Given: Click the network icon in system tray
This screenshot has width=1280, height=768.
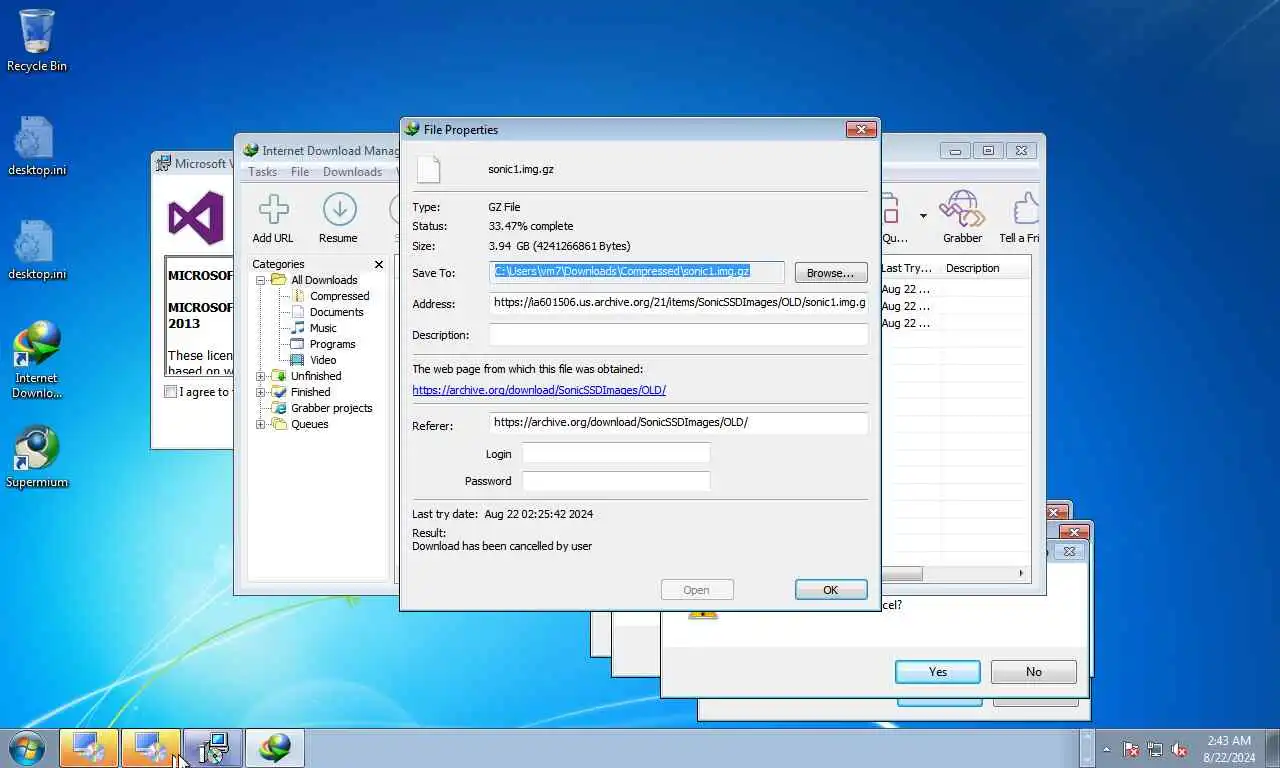Looking at the screenshot, I should (x=1155, y=749).
